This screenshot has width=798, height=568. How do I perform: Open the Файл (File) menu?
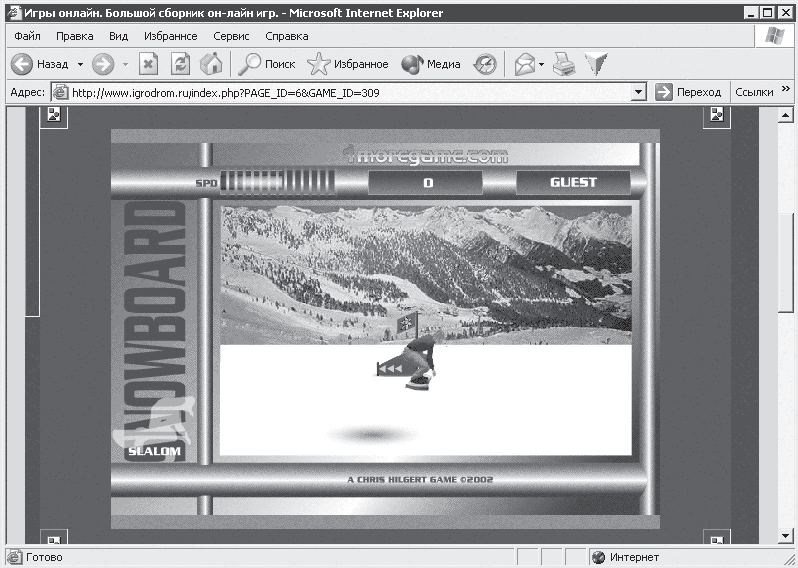point(27,36)
